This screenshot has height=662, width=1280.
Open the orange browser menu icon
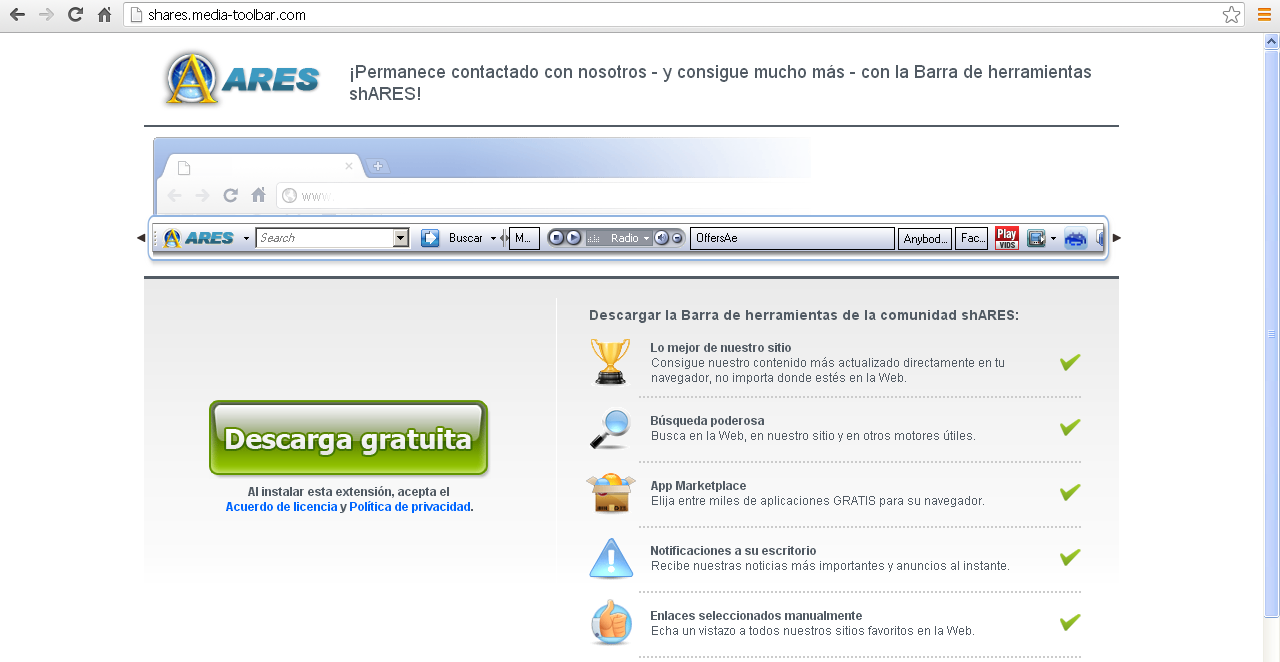1264,15
